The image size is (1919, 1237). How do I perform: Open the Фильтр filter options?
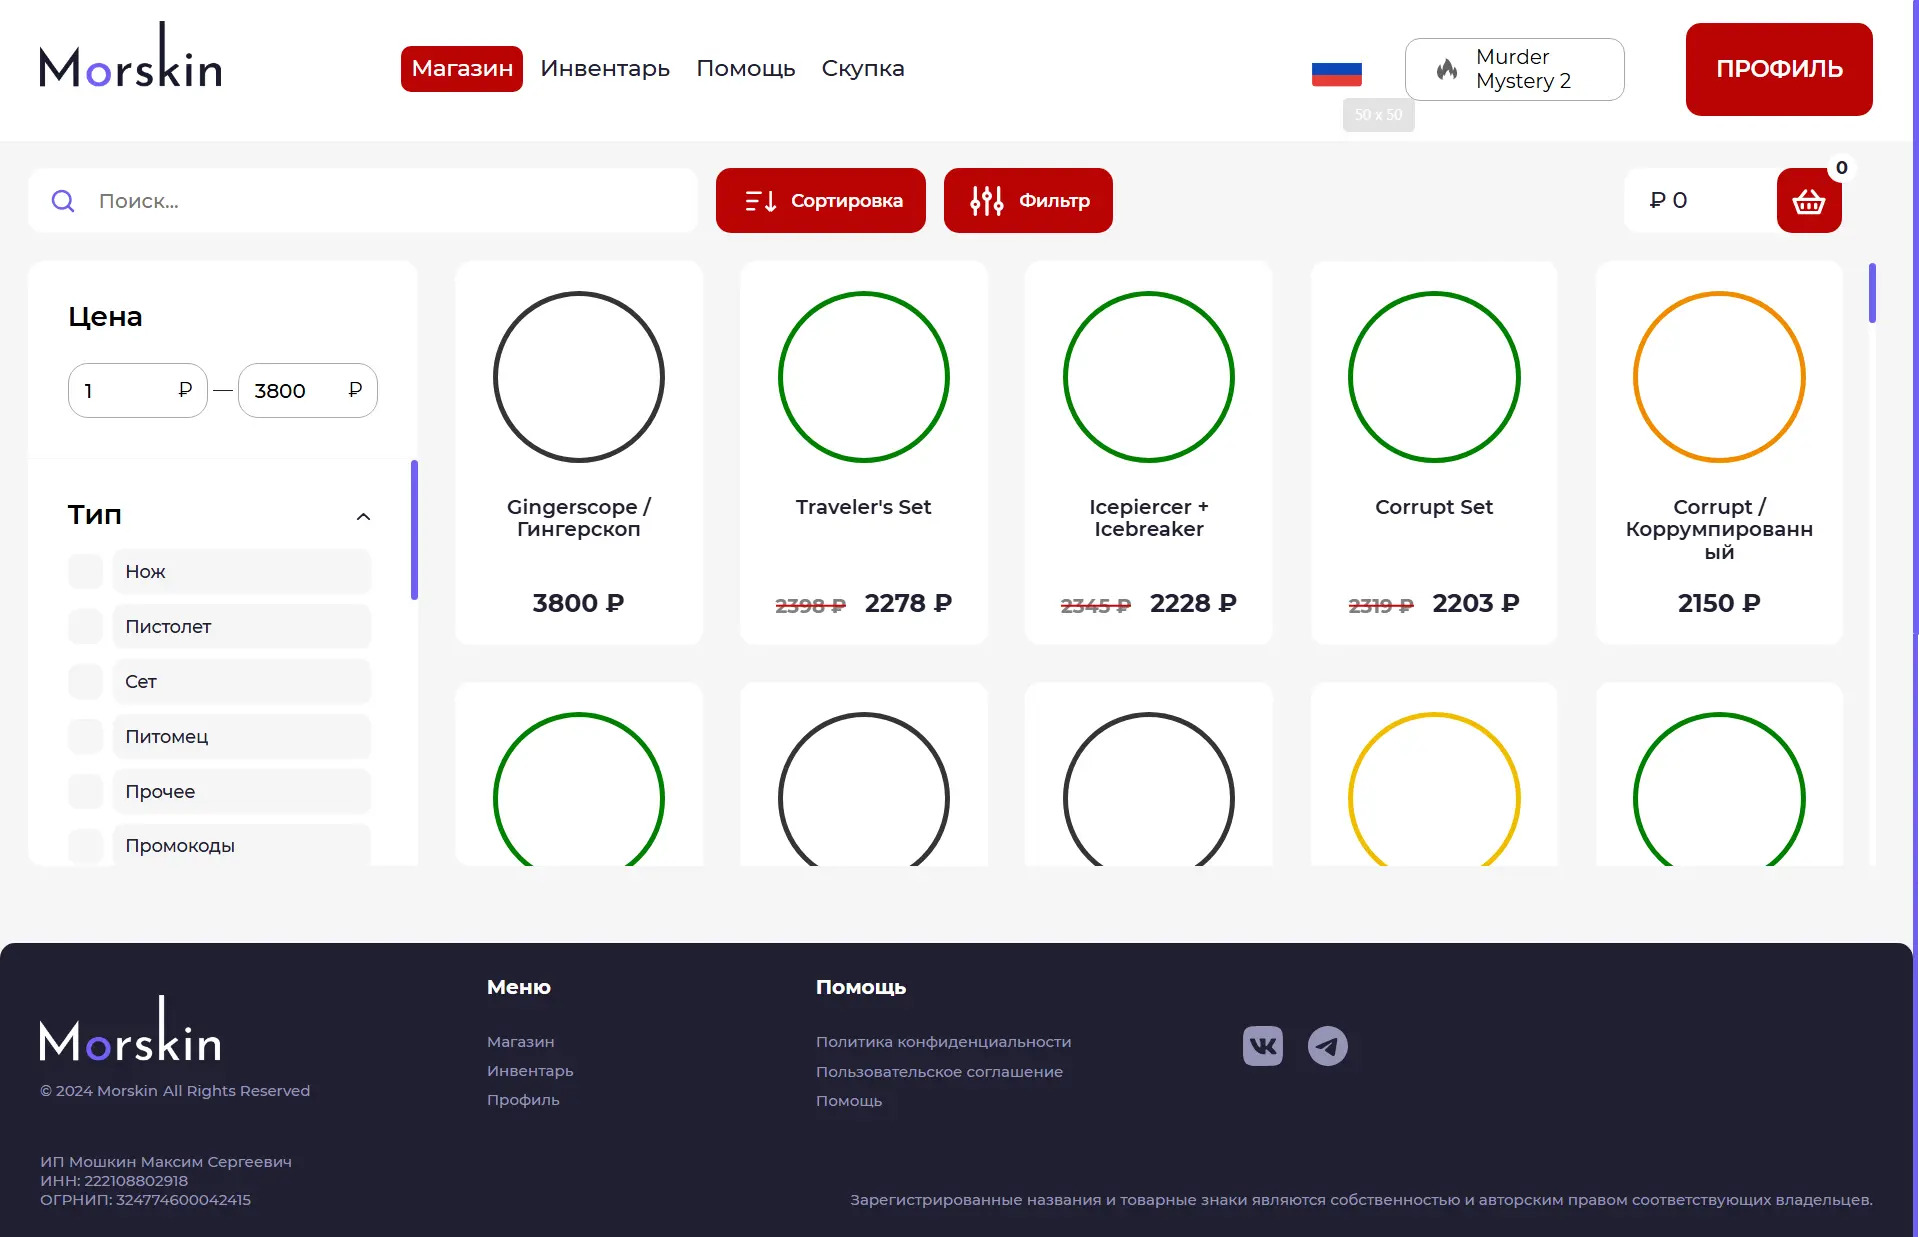pyautogui.click(x=1027, y=201)
